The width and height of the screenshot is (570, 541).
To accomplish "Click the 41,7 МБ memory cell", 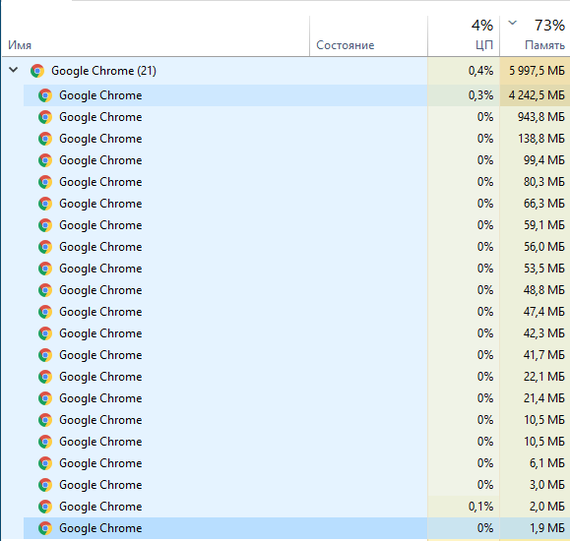I will (x=535, y=355).
